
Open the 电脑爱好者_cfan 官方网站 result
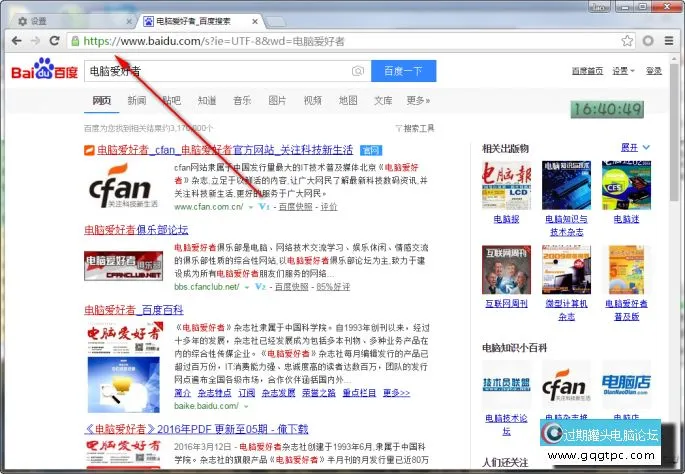[225, 150]
